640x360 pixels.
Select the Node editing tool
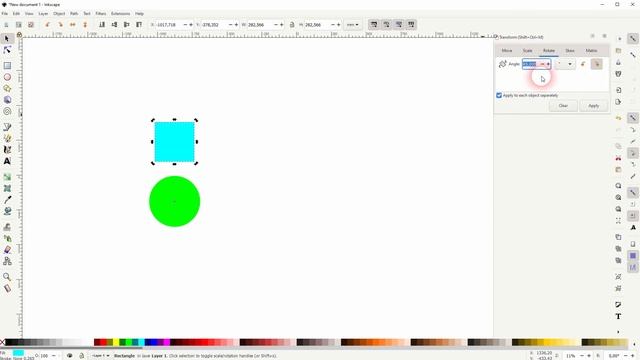7,50
